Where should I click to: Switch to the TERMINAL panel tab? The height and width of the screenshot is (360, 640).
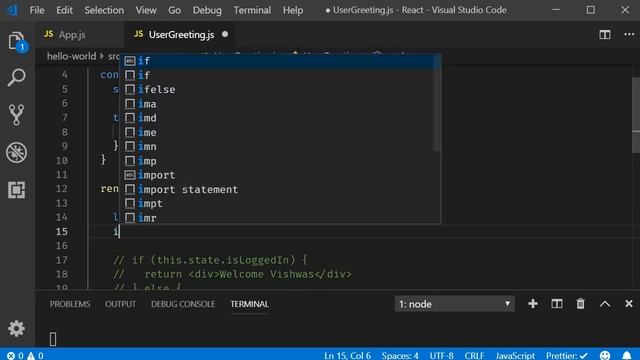click(x=249, y=304)
